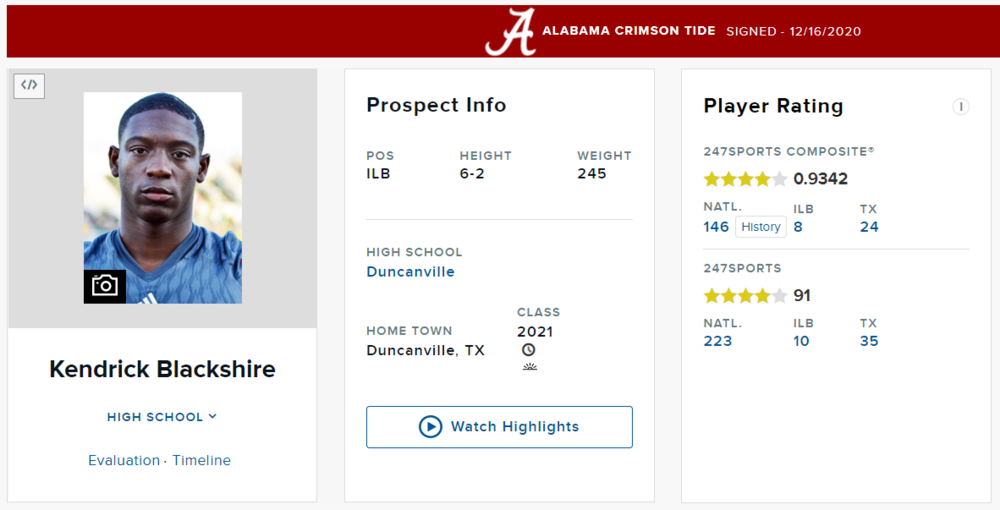This screenshot has height=510, width=1000.
Task: Click the clock icon under class 2021
Action: pyautogui.click(x=528, y=350)
